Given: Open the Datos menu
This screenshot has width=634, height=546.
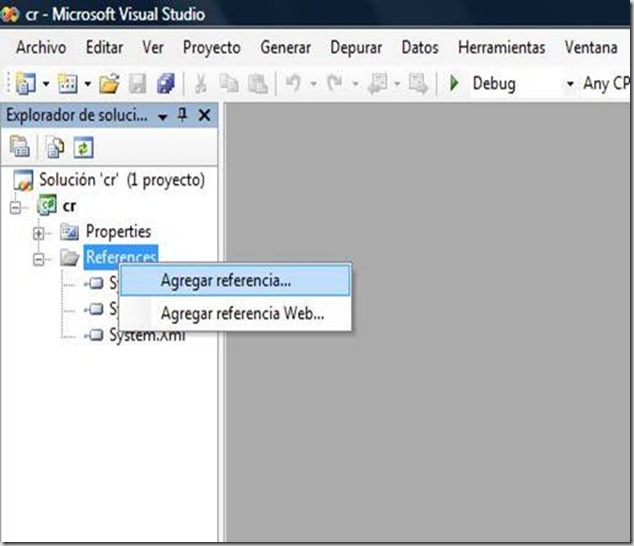Looking at the screenshot, I should click(420, 48).
